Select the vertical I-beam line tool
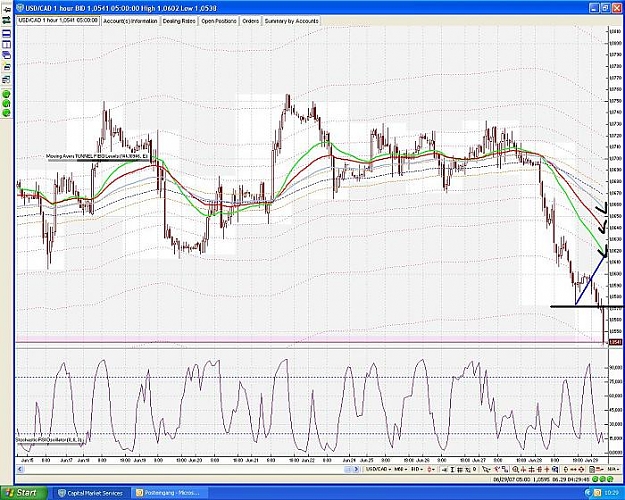Viewport: 625px width, 500px height. (452, 469)
